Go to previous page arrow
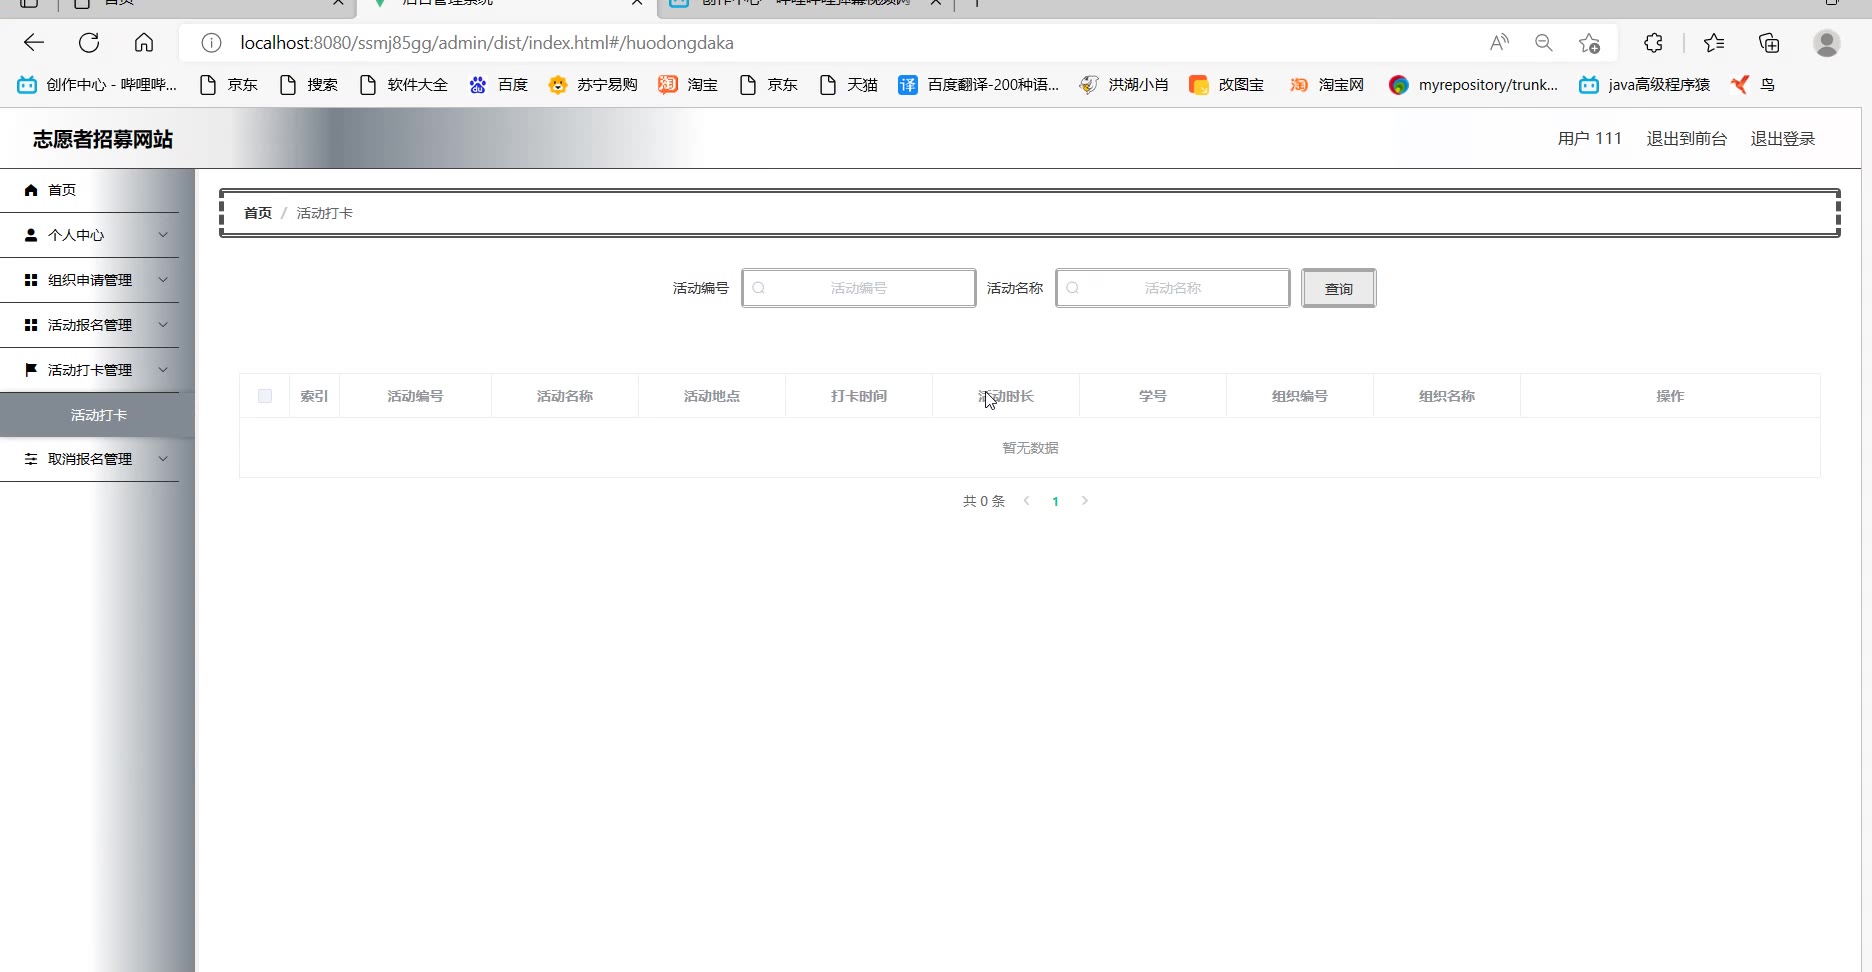Image resolution: width=1872 pixels, height=972 pixels. [1026, 501]
